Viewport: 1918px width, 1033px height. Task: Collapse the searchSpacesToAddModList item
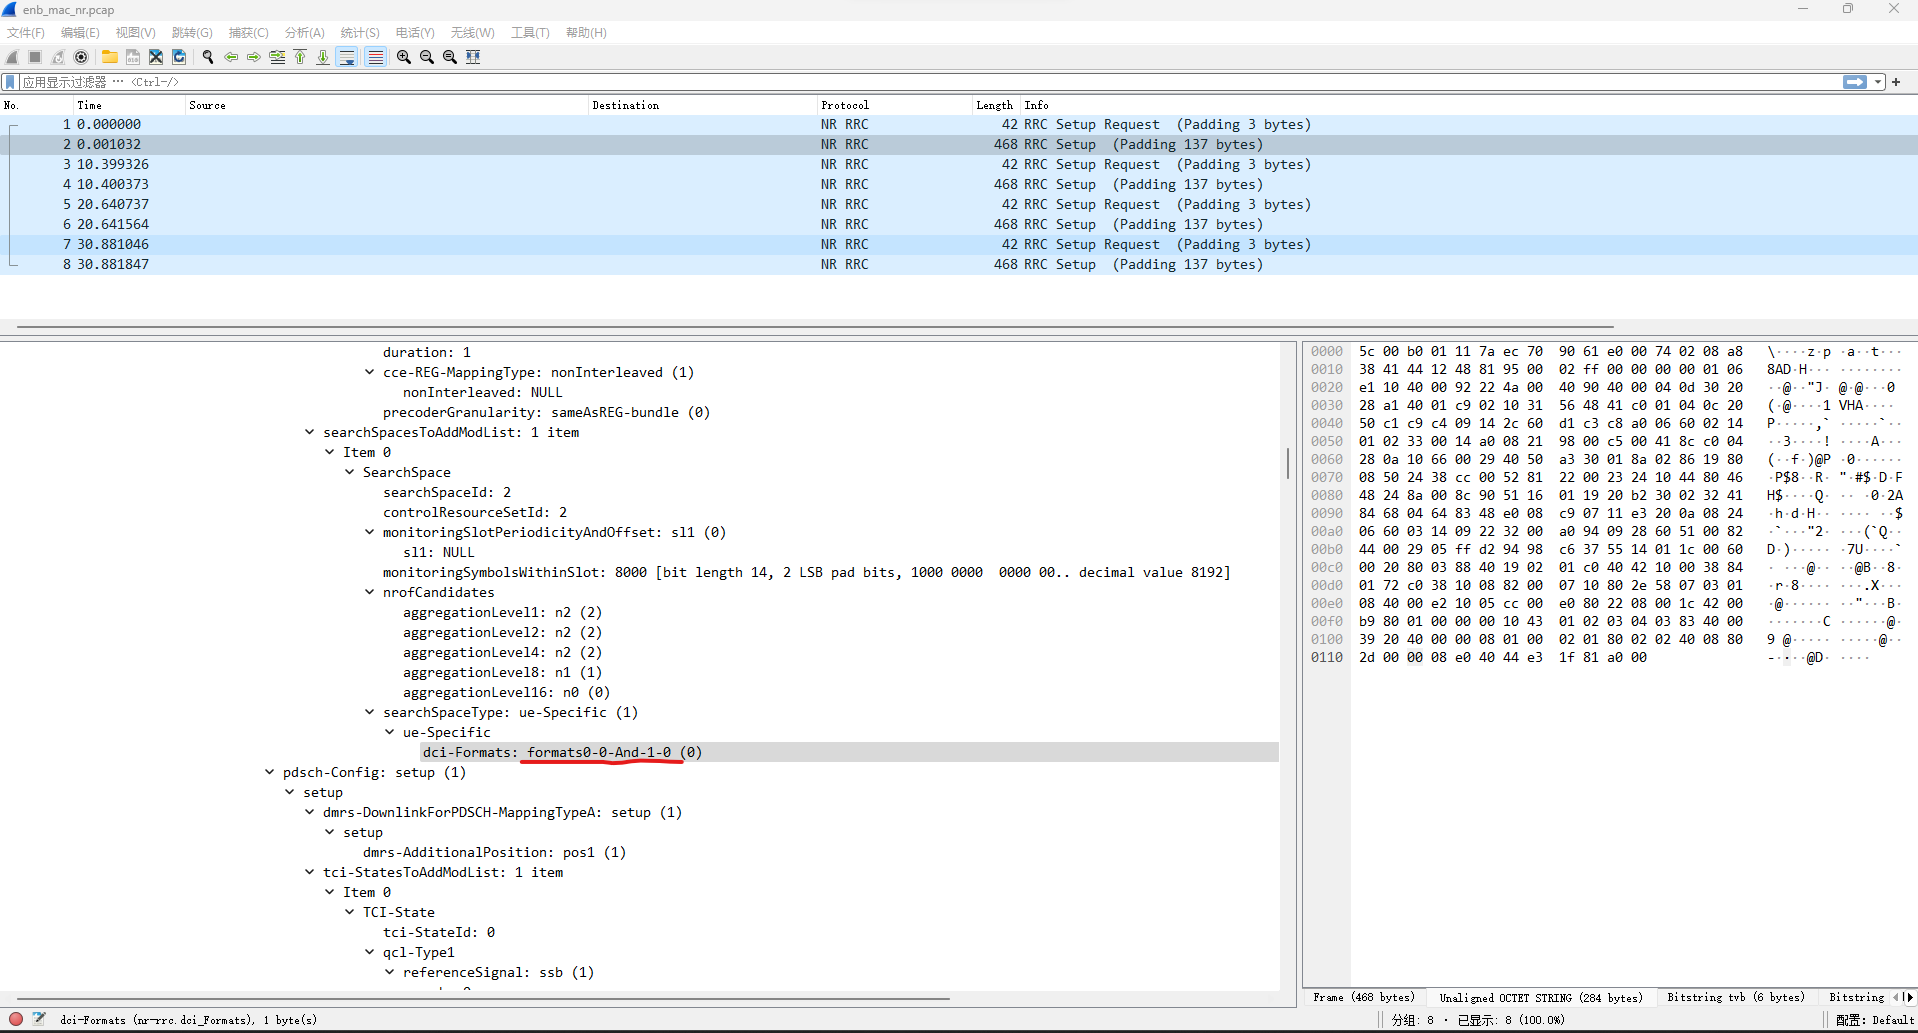(x=308, y=432)
